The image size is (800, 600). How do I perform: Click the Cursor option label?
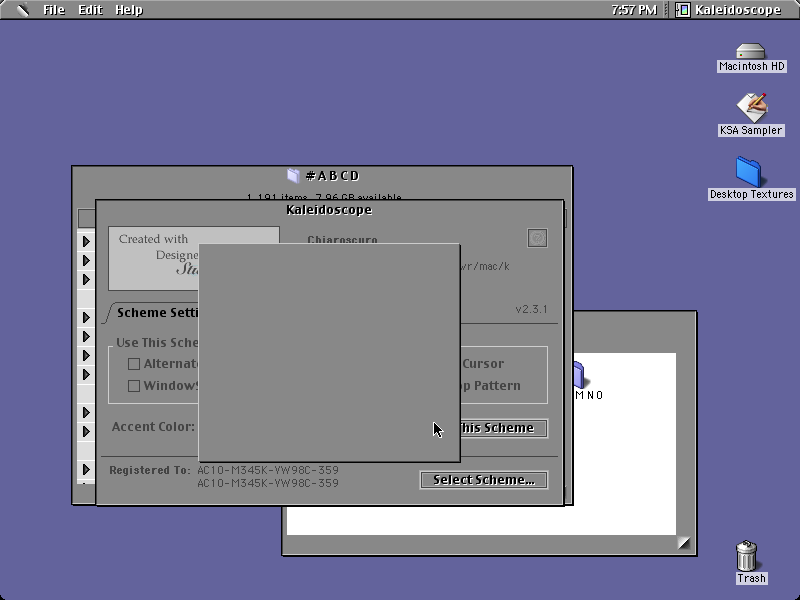pos(483,364)
